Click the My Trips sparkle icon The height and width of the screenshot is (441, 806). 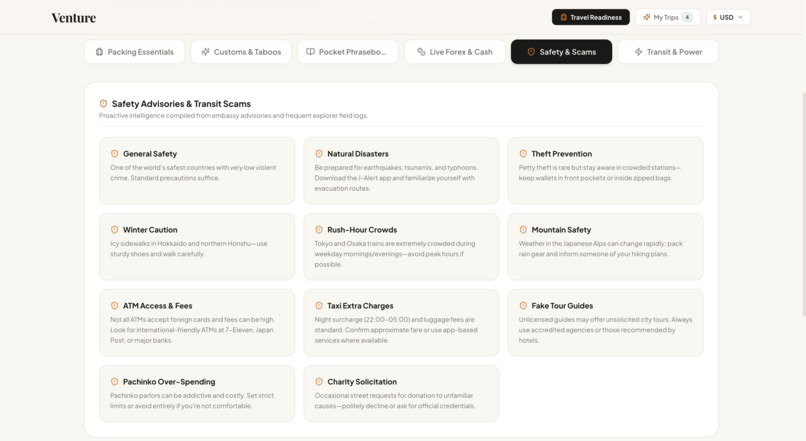point(647,17)
